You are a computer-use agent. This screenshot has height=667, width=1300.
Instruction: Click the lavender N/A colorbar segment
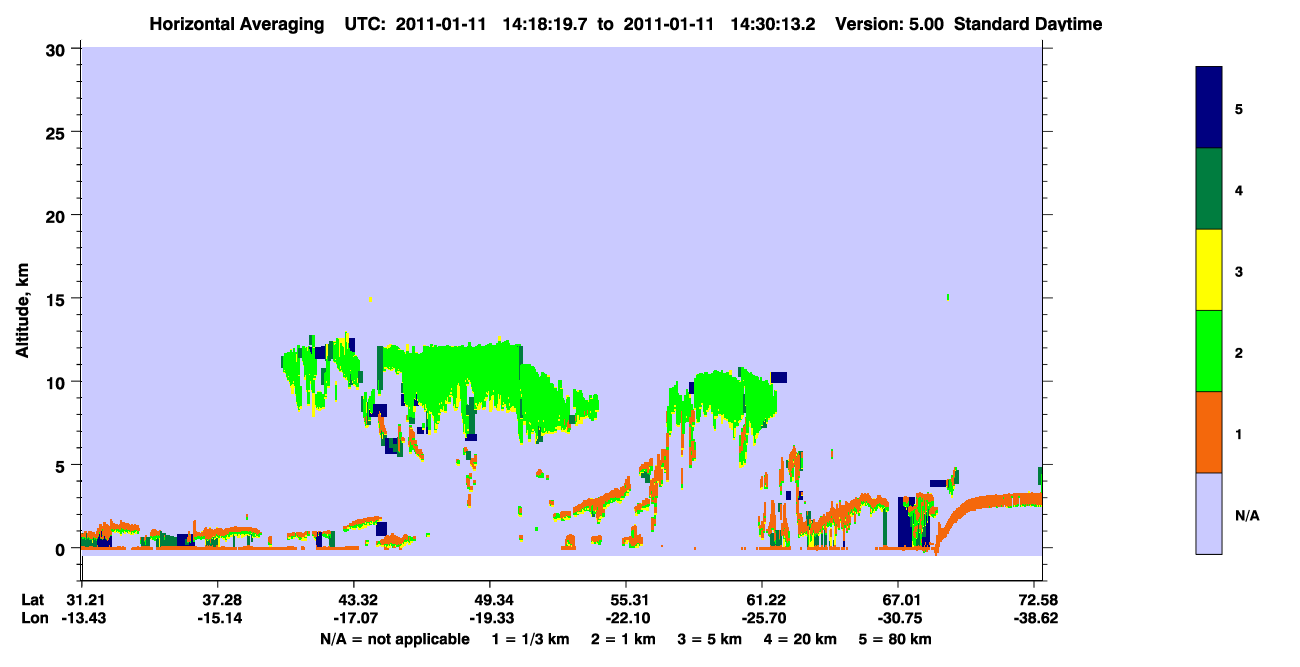1208,513
